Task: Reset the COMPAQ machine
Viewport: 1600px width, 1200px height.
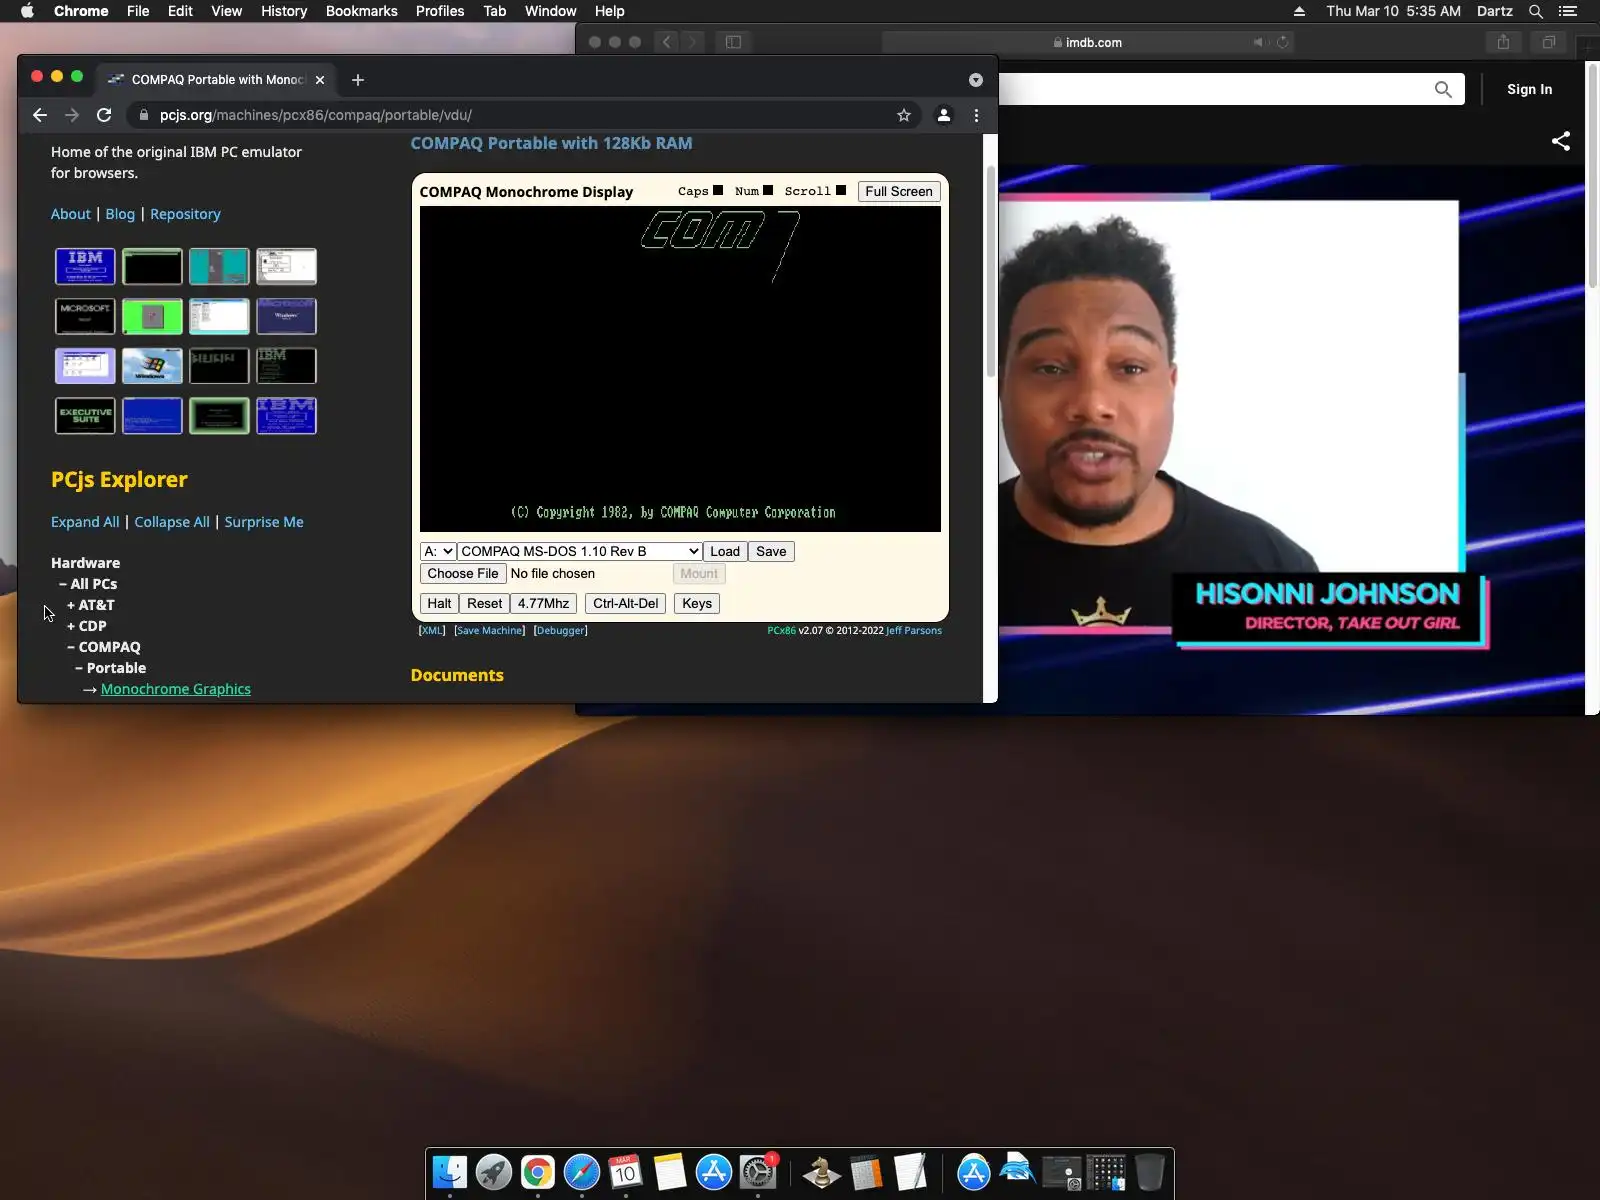Action: (485, 603)
